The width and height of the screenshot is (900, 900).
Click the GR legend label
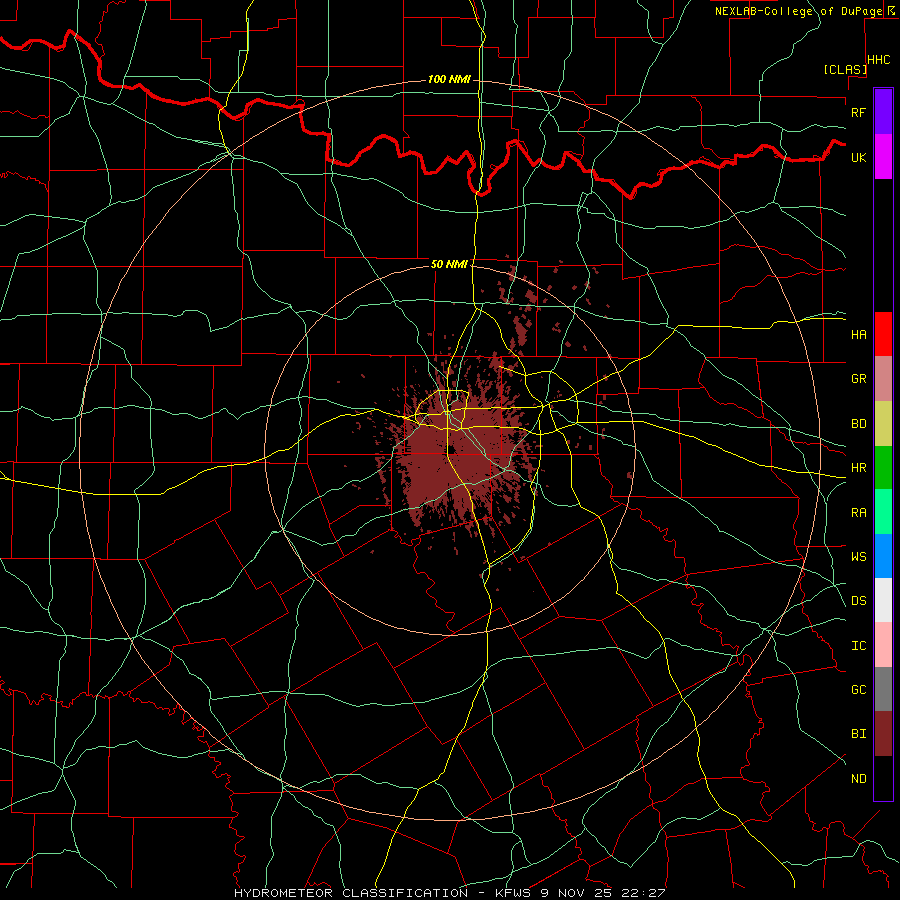[859, 379]
